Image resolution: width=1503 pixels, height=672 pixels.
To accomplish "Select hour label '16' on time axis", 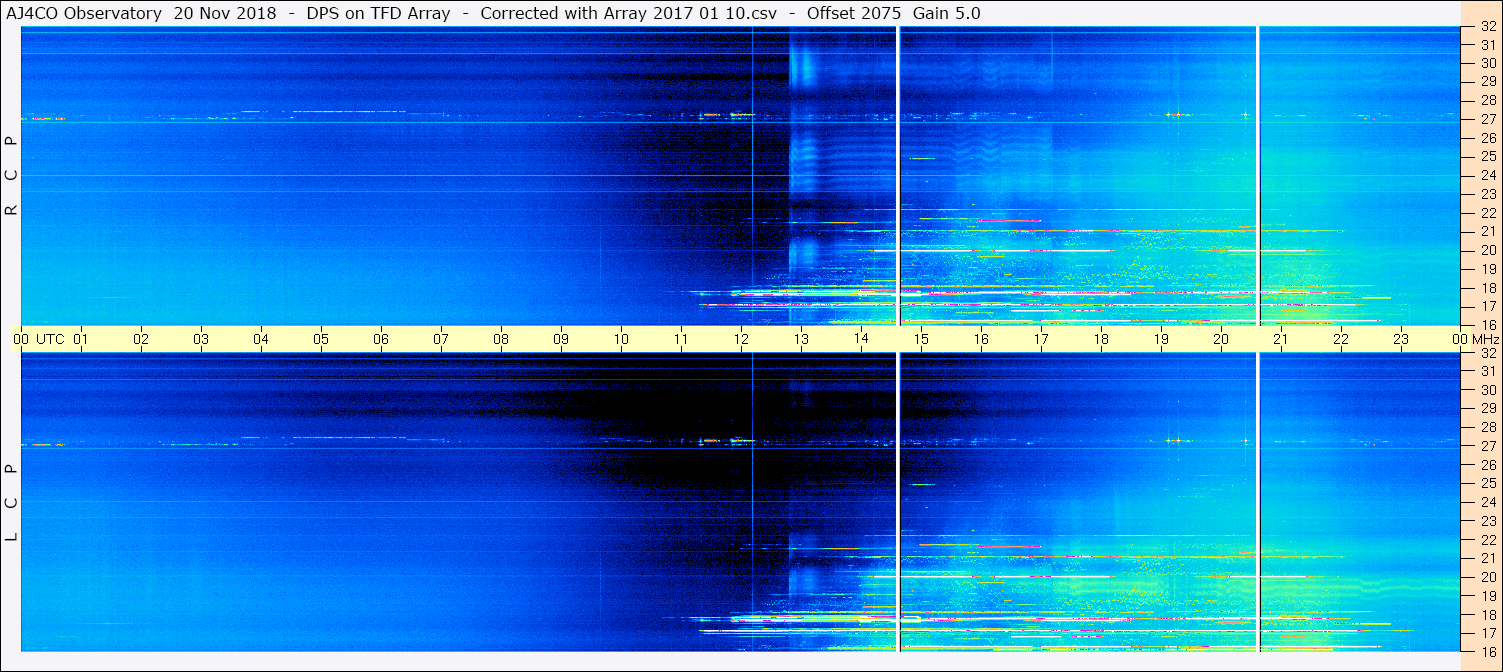I will pyautogui.click(x=981, y=339).
